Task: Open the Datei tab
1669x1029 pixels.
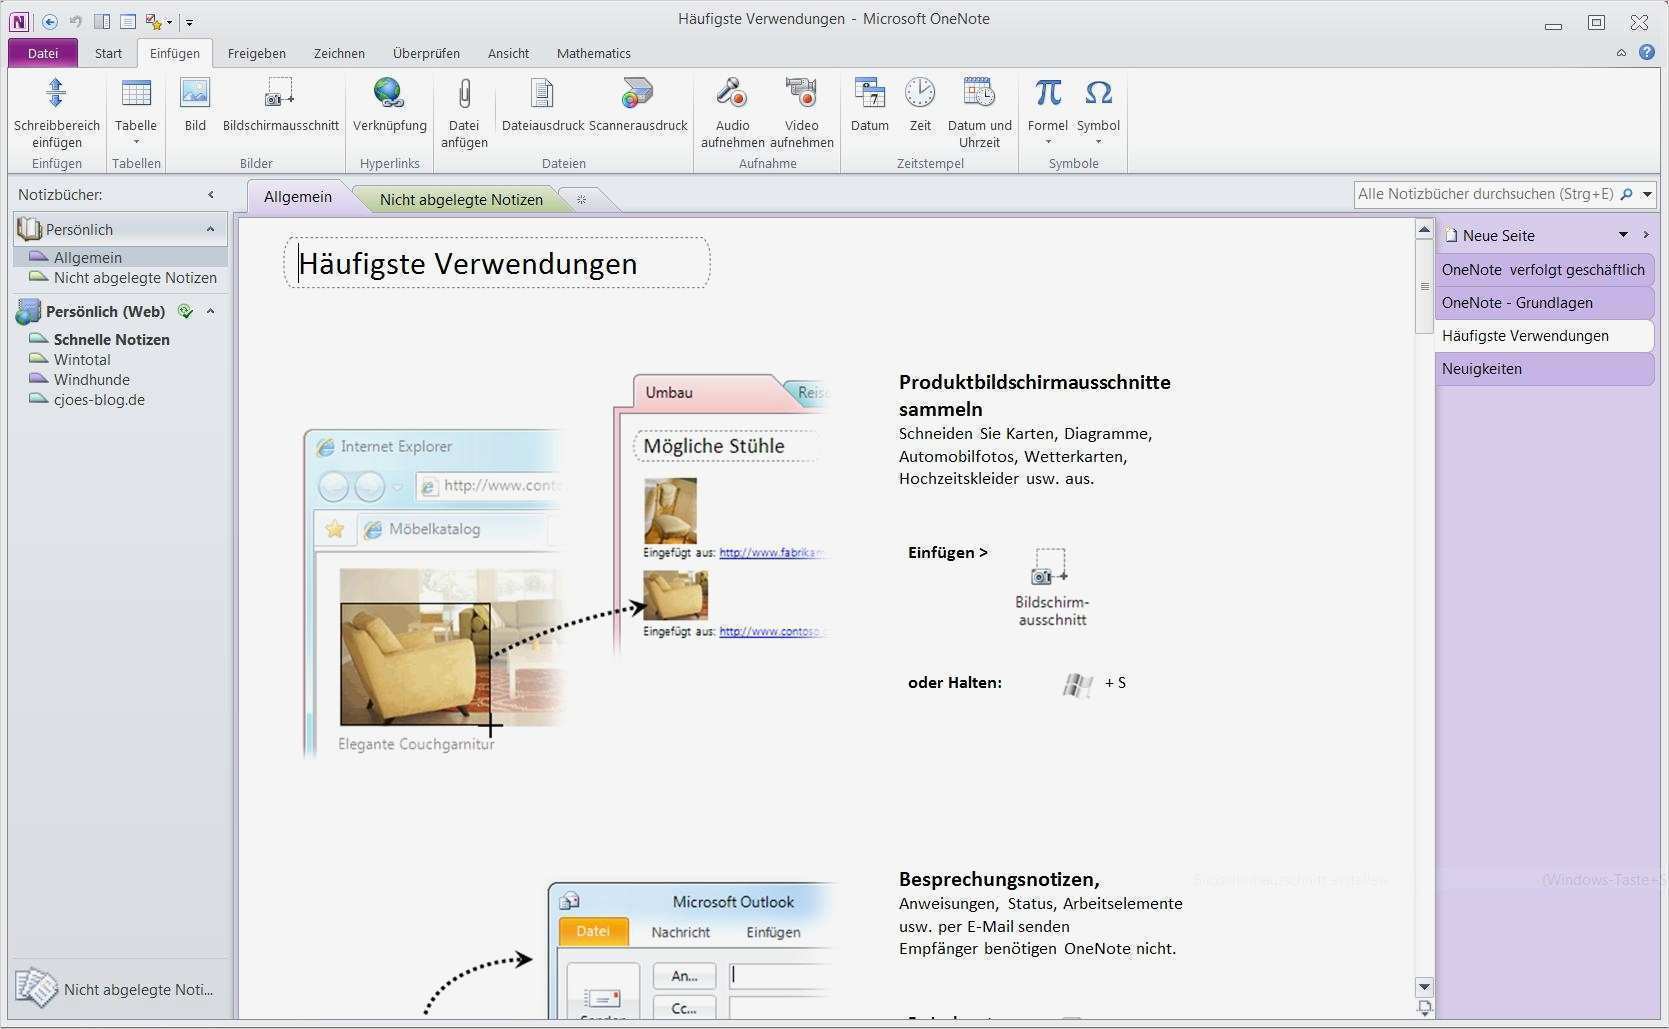Action: click(x=43, y=53)
